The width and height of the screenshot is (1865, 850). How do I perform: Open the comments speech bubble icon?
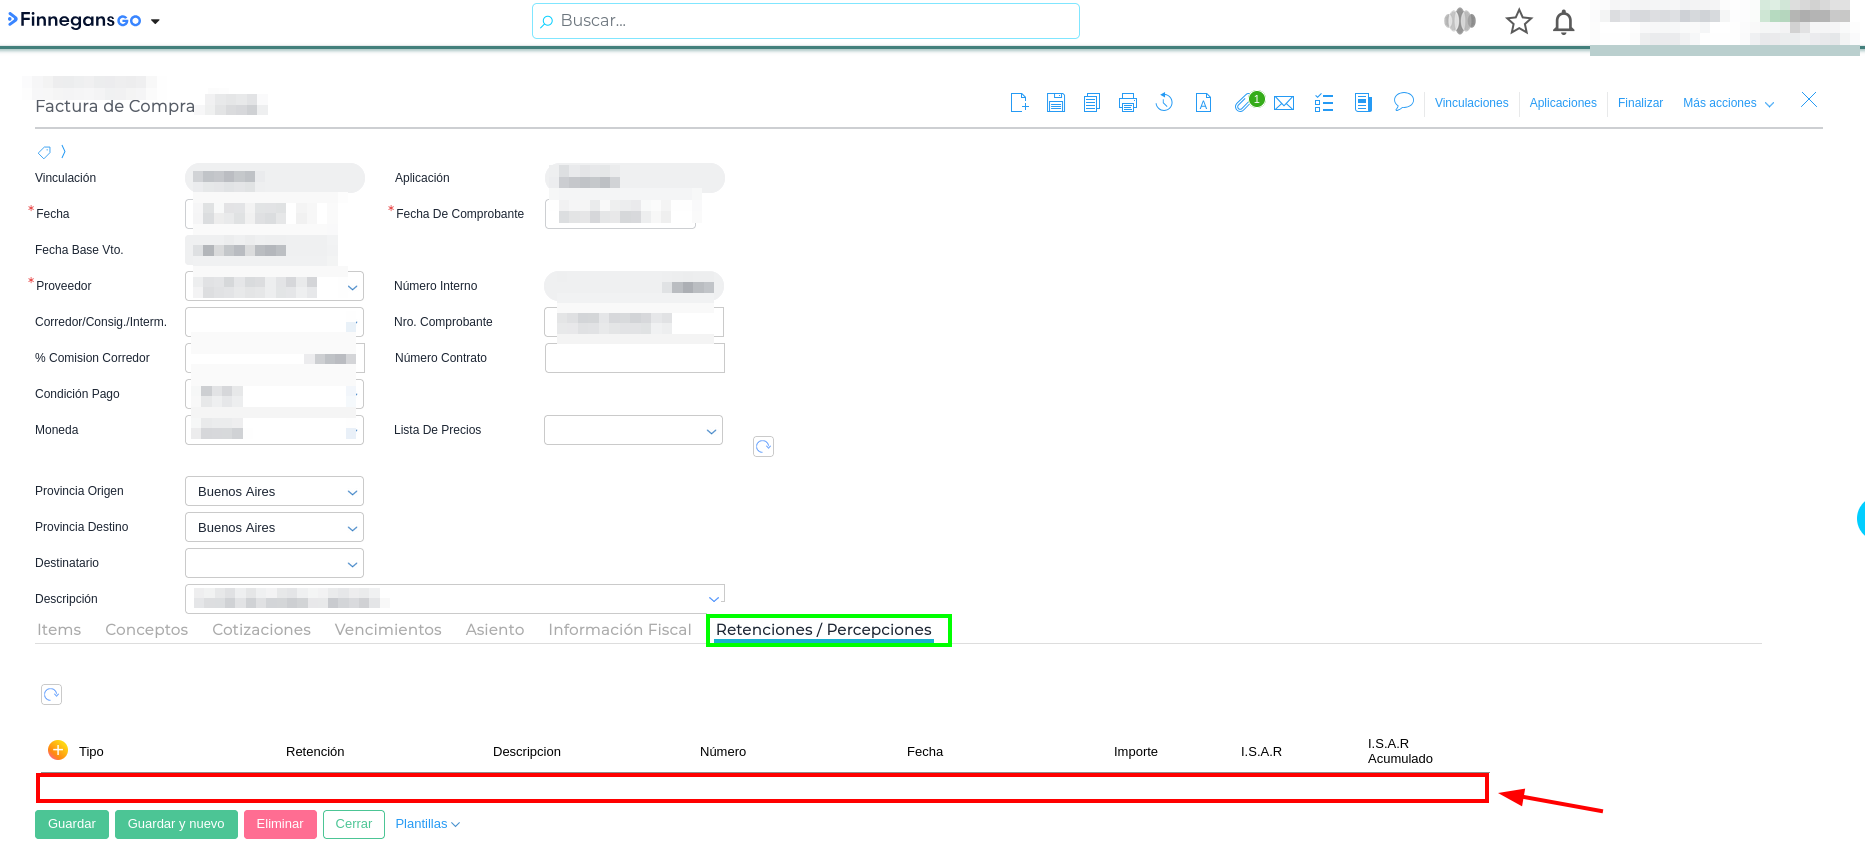[1404, 102]
